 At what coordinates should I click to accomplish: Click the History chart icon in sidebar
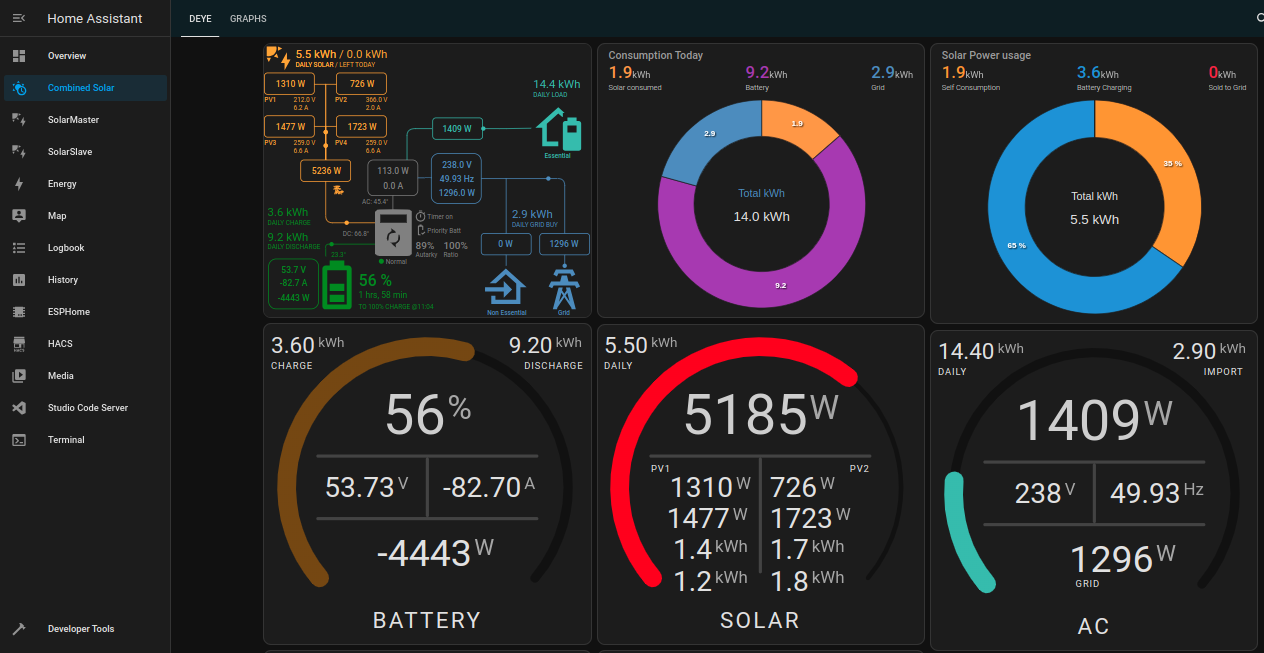pyautogui.click(x=18, y=280)
